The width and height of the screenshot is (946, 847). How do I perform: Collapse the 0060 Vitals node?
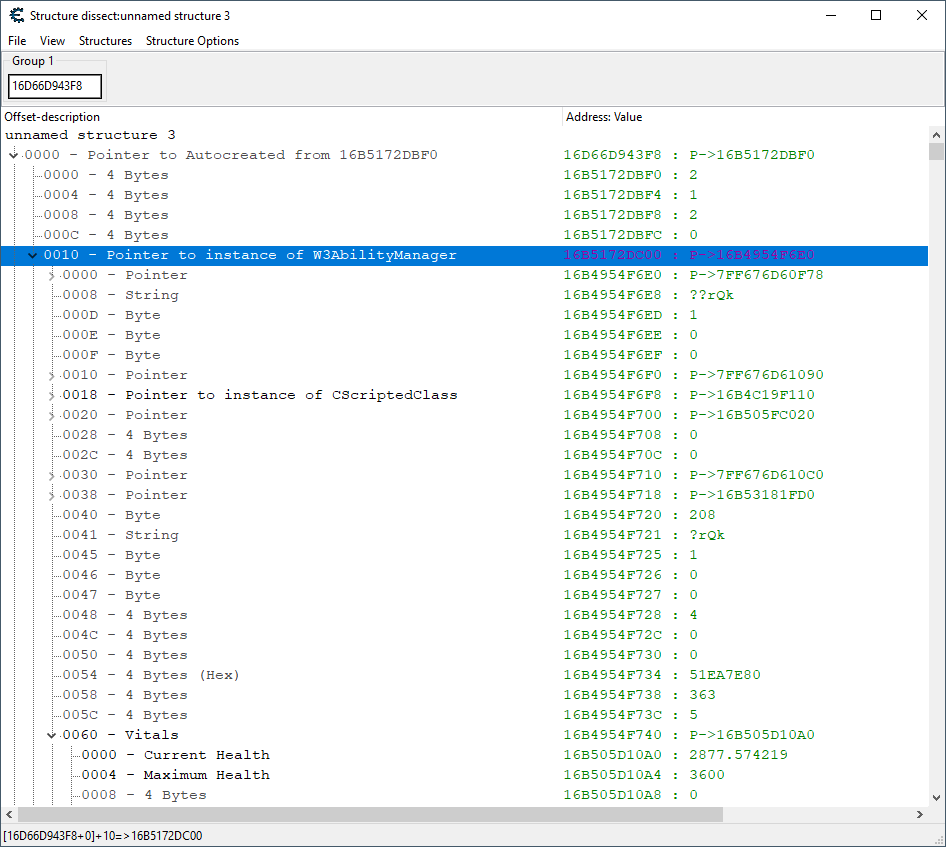pos(52,735)
